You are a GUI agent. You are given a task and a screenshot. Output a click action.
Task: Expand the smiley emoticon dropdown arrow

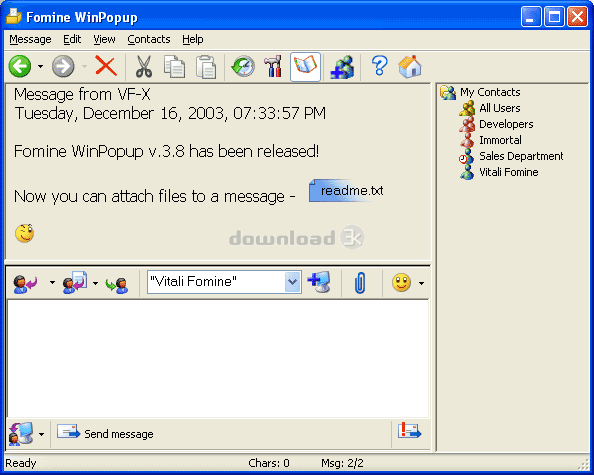[x=421, y=283]
